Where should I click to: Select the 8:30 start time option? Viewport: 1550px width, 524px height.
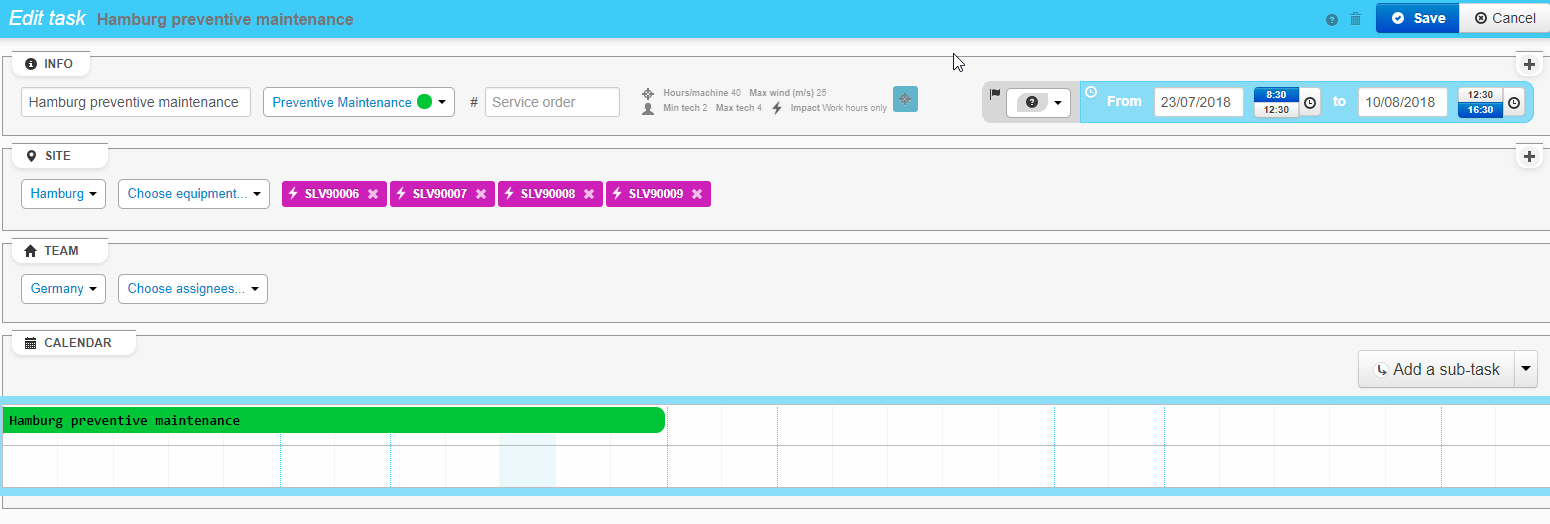1276,95
